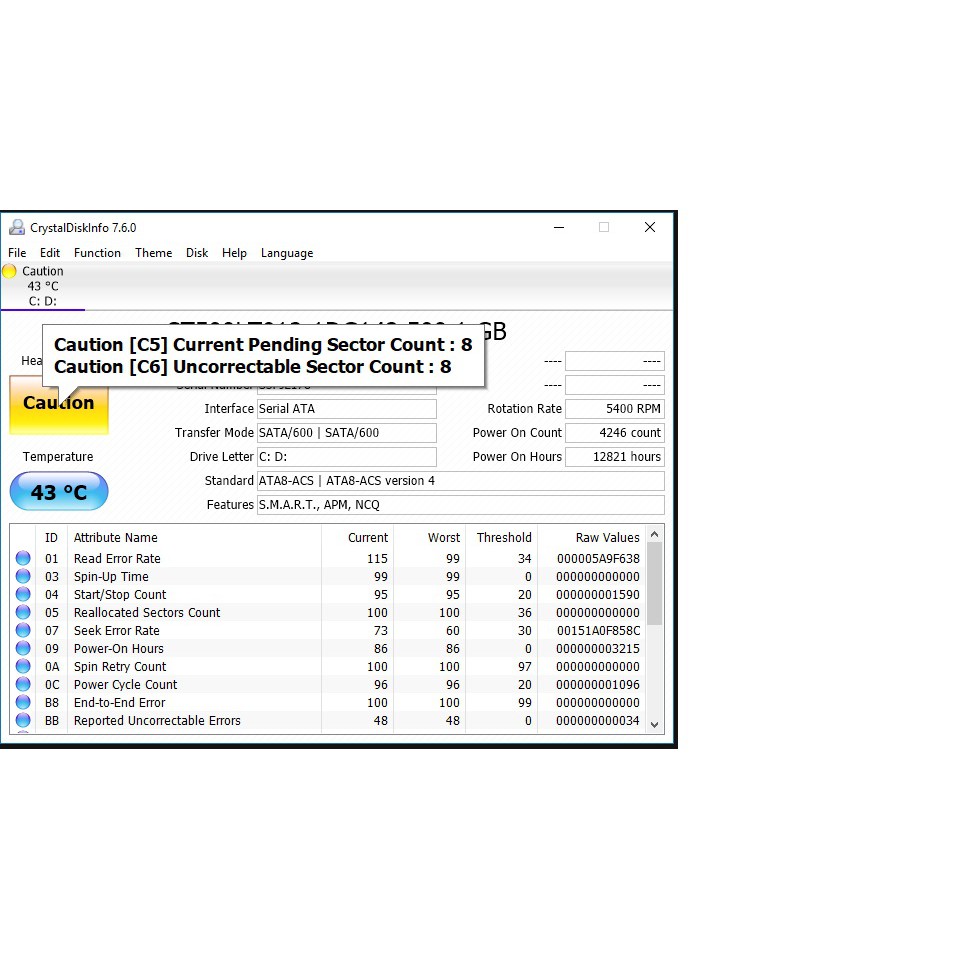Click the status orb beside Reallocated Sectors Count
Viewport: 960px width, 960px height.
(x=23, y=613)
